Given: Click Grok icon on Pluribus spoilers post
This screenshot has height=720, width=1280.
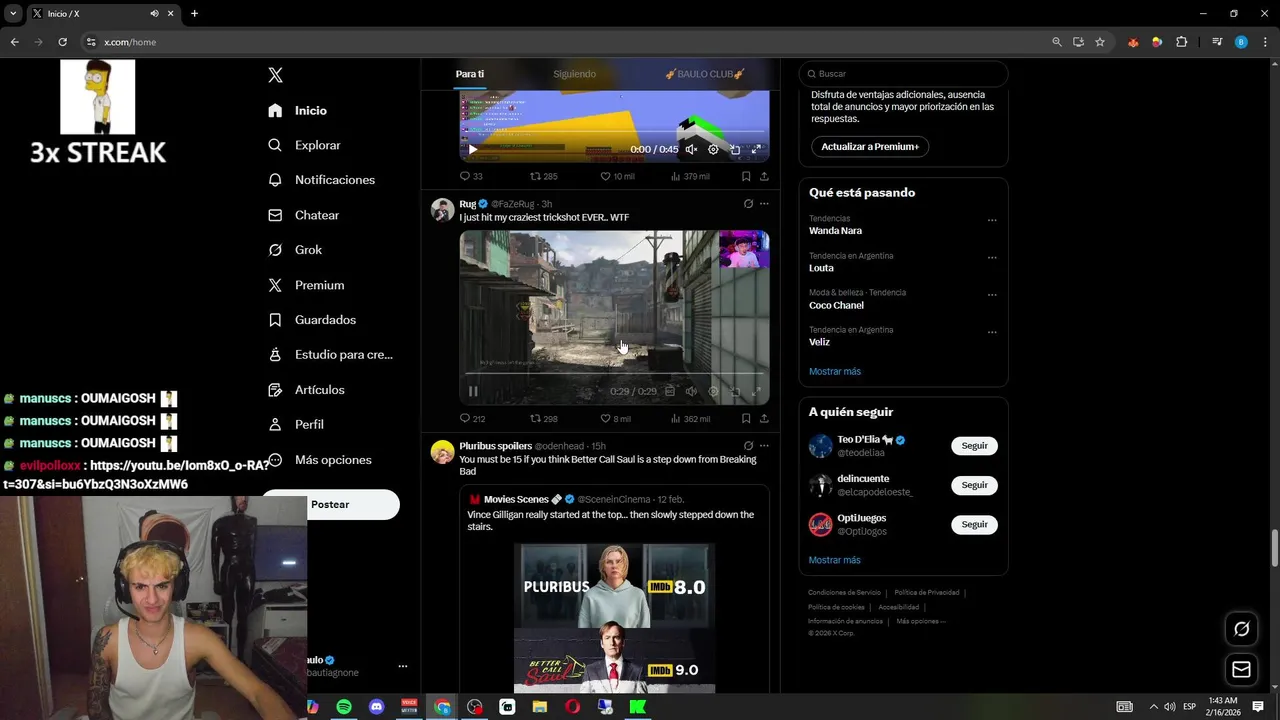Looking at the screenshot, I should [748, 446].
